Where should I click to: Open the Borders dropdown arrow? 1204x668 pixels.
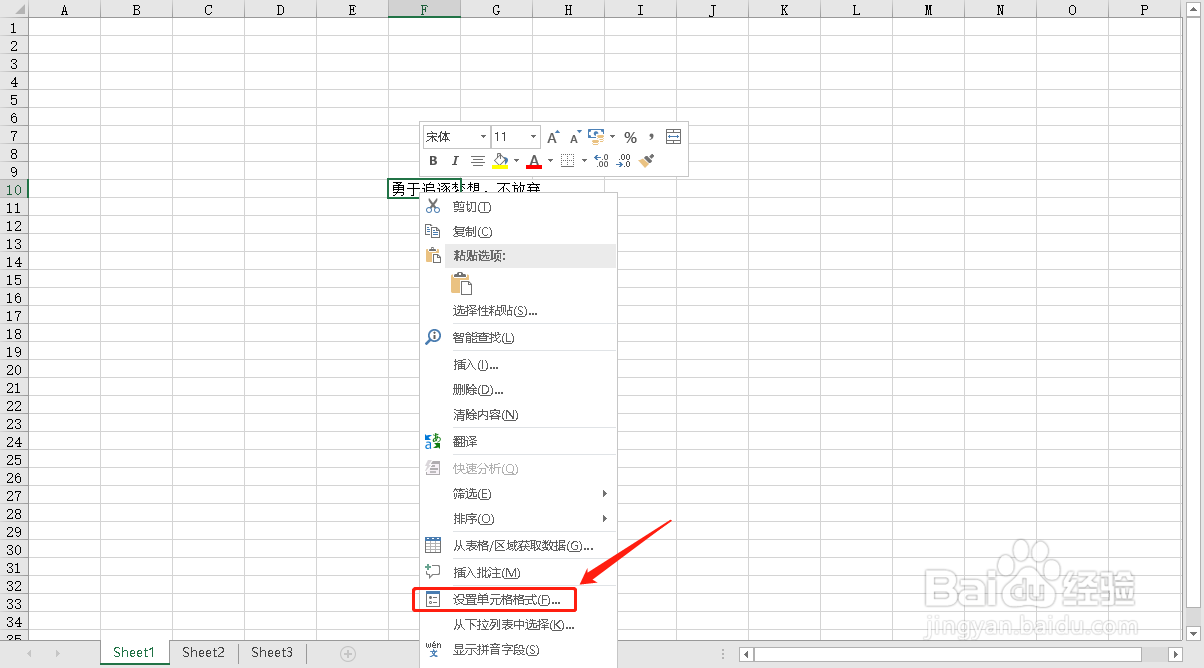[x=584, y=160]
